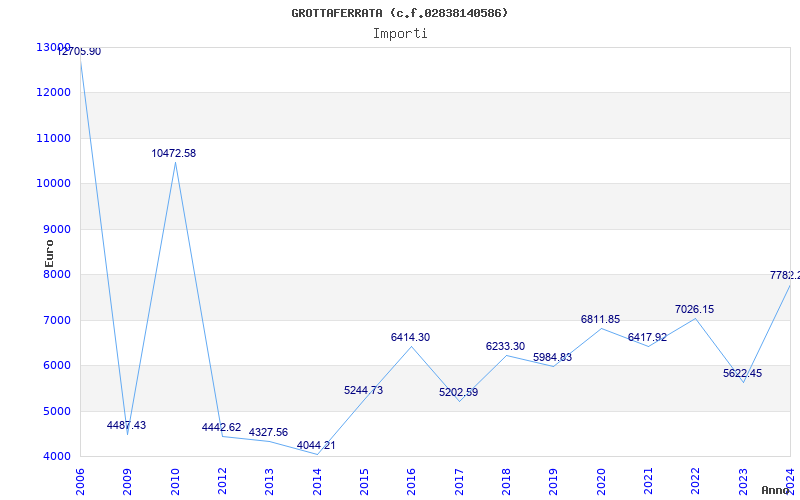Image resolution: width=800 pixels, height=500 pixels.
Task: Click the 7000 y-axis tick
Action: point(56,320)
